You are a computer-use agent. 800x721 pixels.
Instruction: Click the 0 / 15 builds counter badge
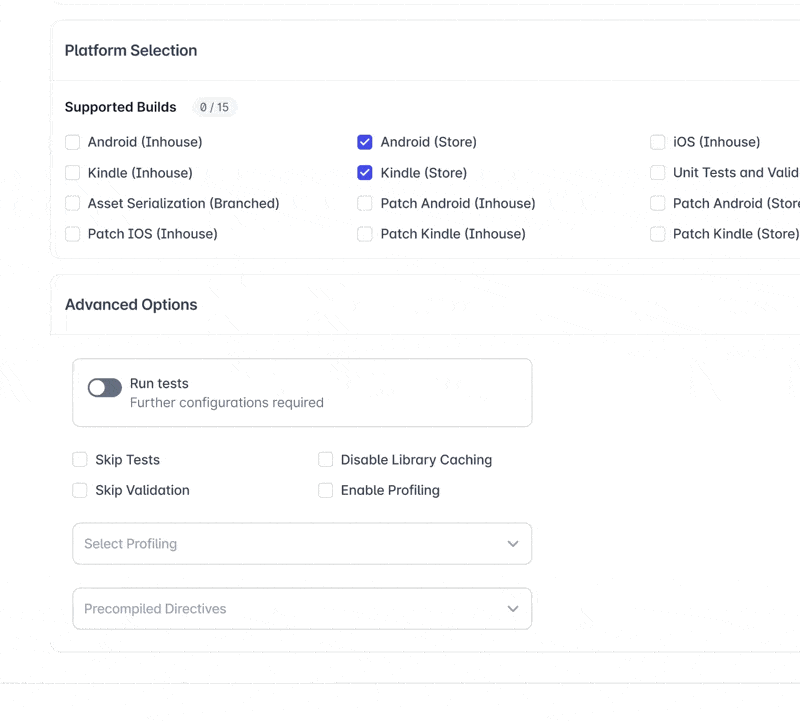pyautogui.click(x=214, y=107)
